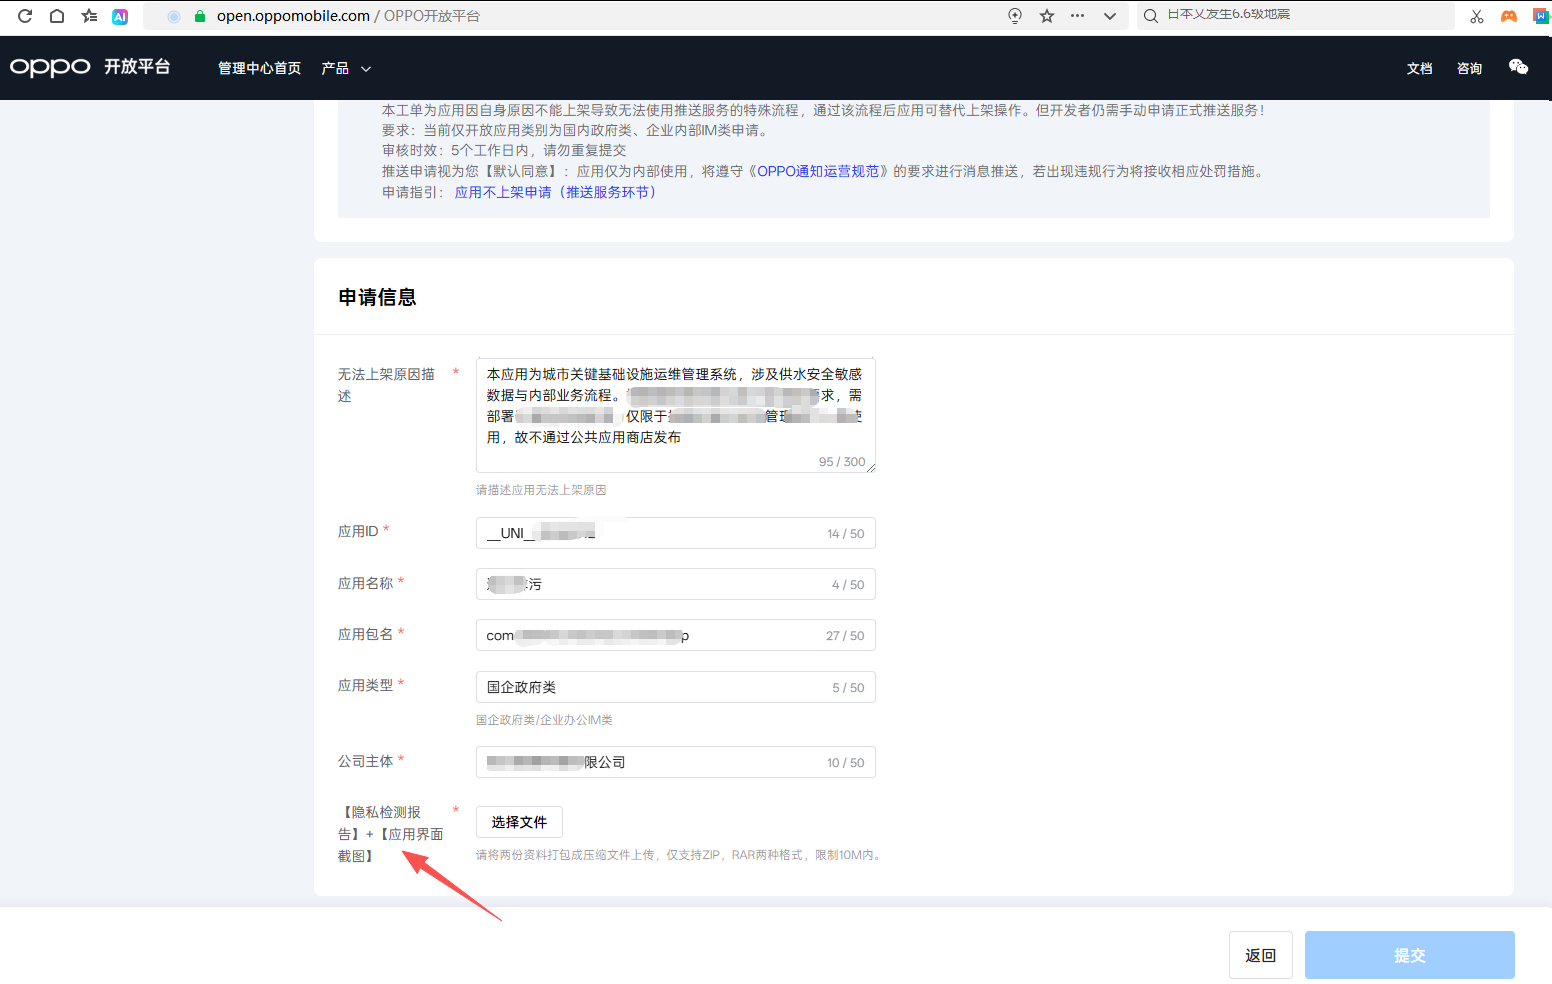This screenshot has height=984, width=1552.
Task: Reload the page via the browser refresh icon
Action: pyautogui.click(x=24, y=16)
